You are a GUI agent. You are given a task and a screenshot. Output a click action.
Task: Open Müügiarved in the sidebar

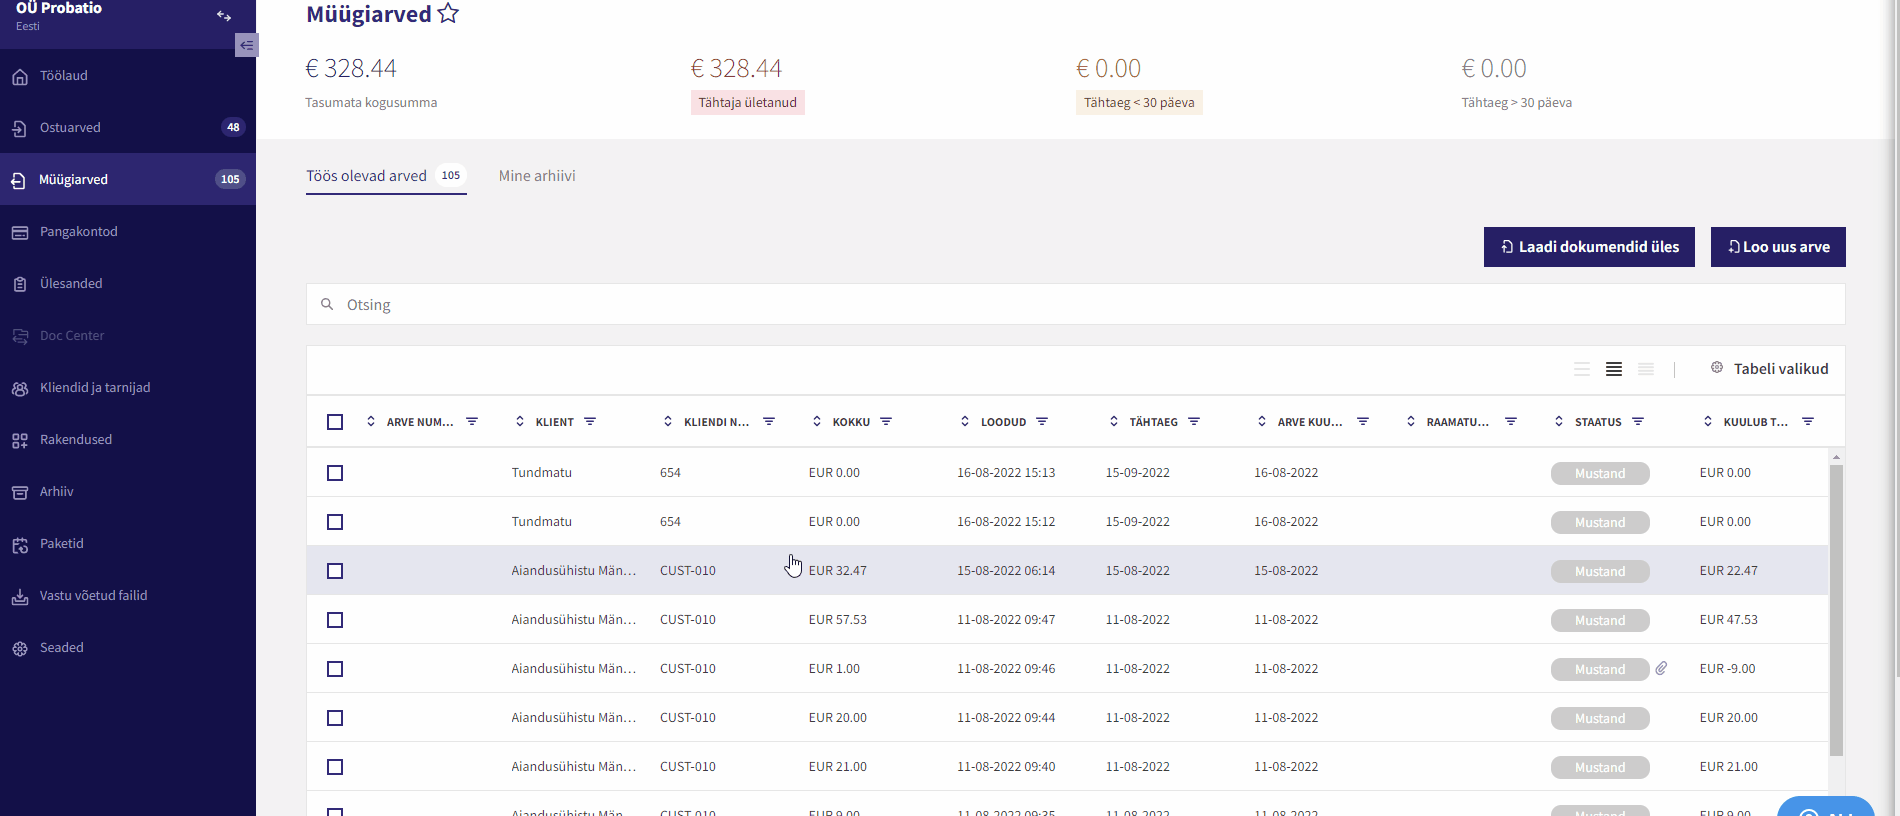click(x=128, y=180)
